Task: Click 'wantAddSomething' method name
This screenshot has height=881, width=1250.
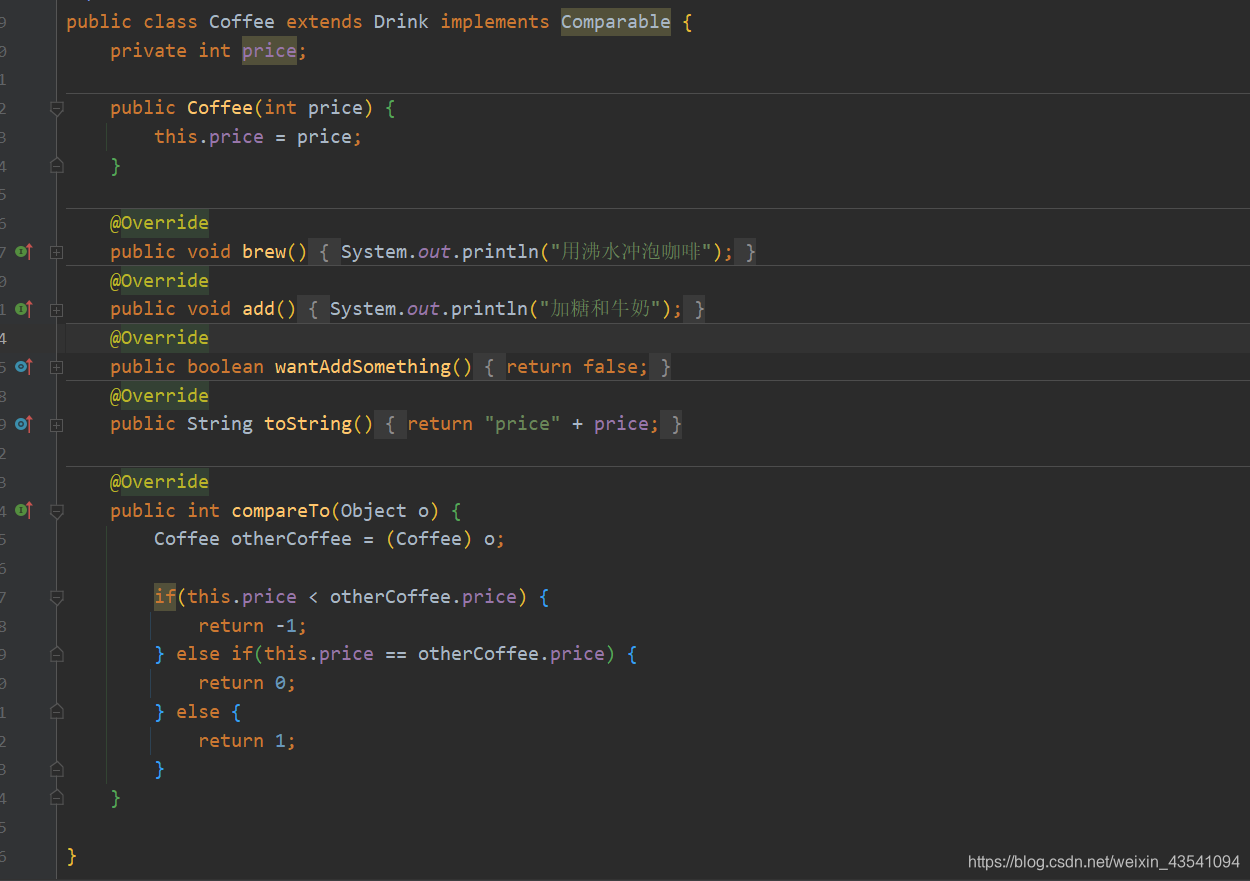Action: (362, 367)
